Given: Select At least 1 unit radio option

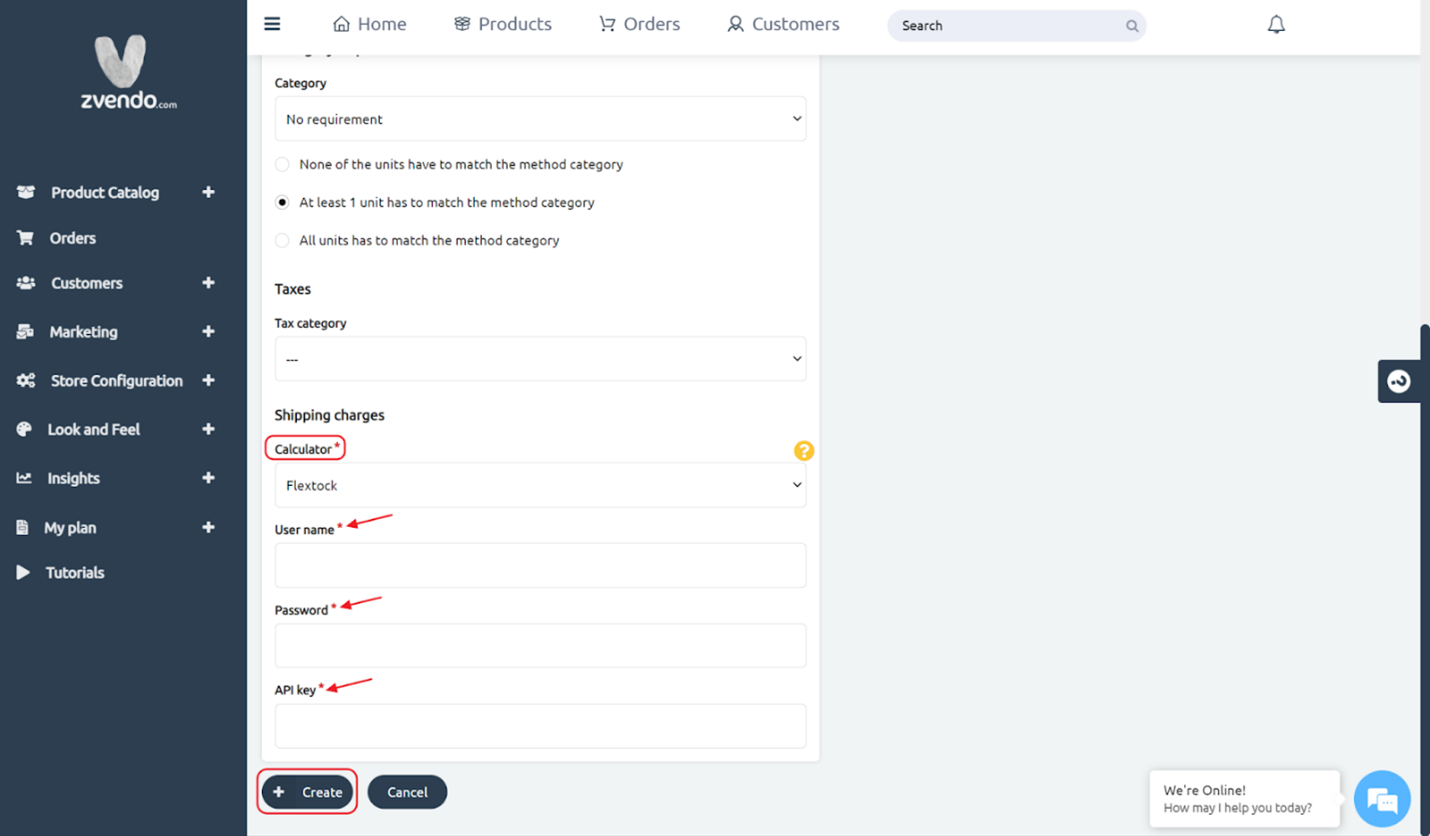Looking at the screenshot, I should (x=282, y=202).
